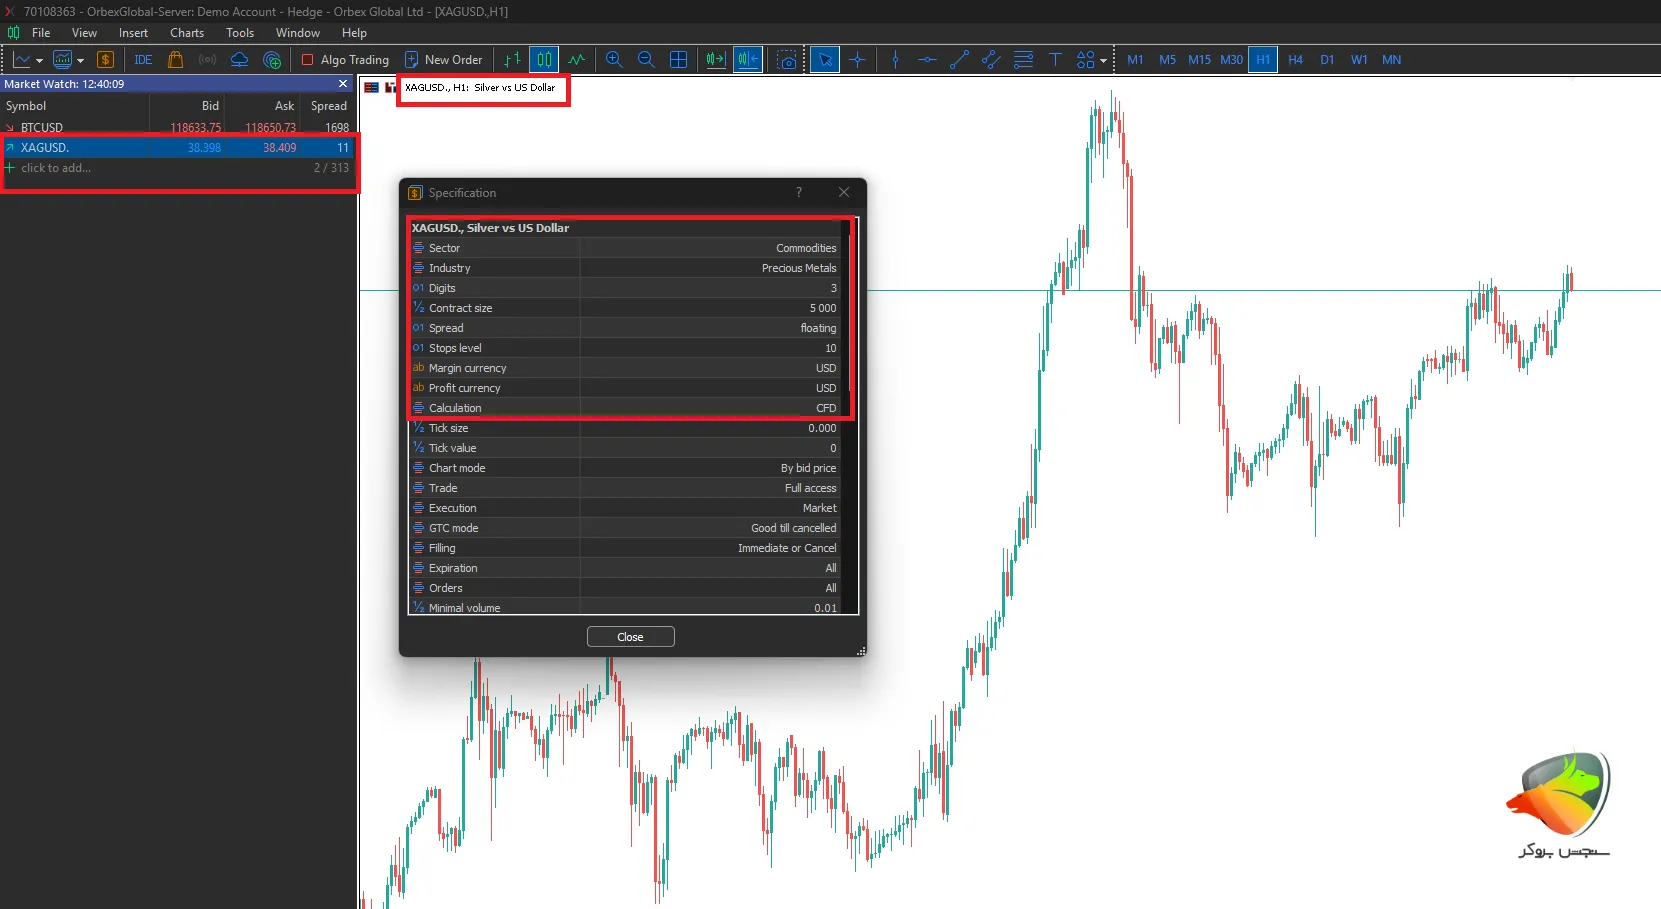This screenshot has width=1661, height=909.
Task: Switch to the H4 timeframe
Action: (1295, 60)
